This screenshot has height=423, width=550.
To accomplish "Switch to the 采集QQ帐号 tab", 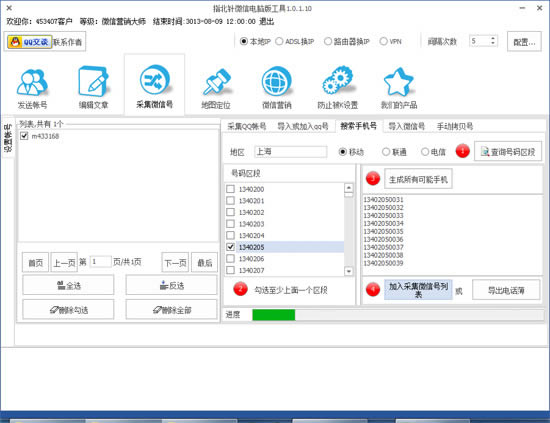I will (247, 126).
